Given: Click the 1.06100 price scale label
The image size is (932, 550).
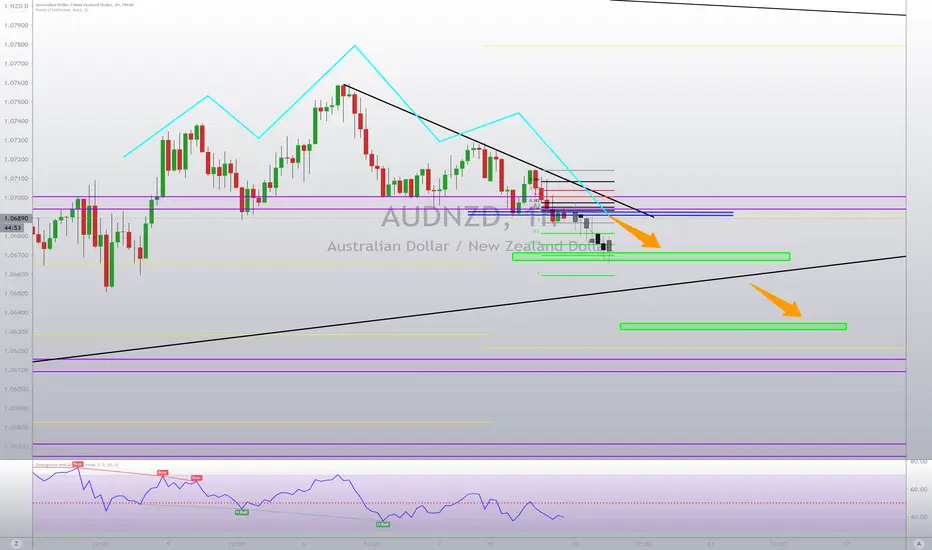Looking at the screenshot, I should click(x=16, y=370).
